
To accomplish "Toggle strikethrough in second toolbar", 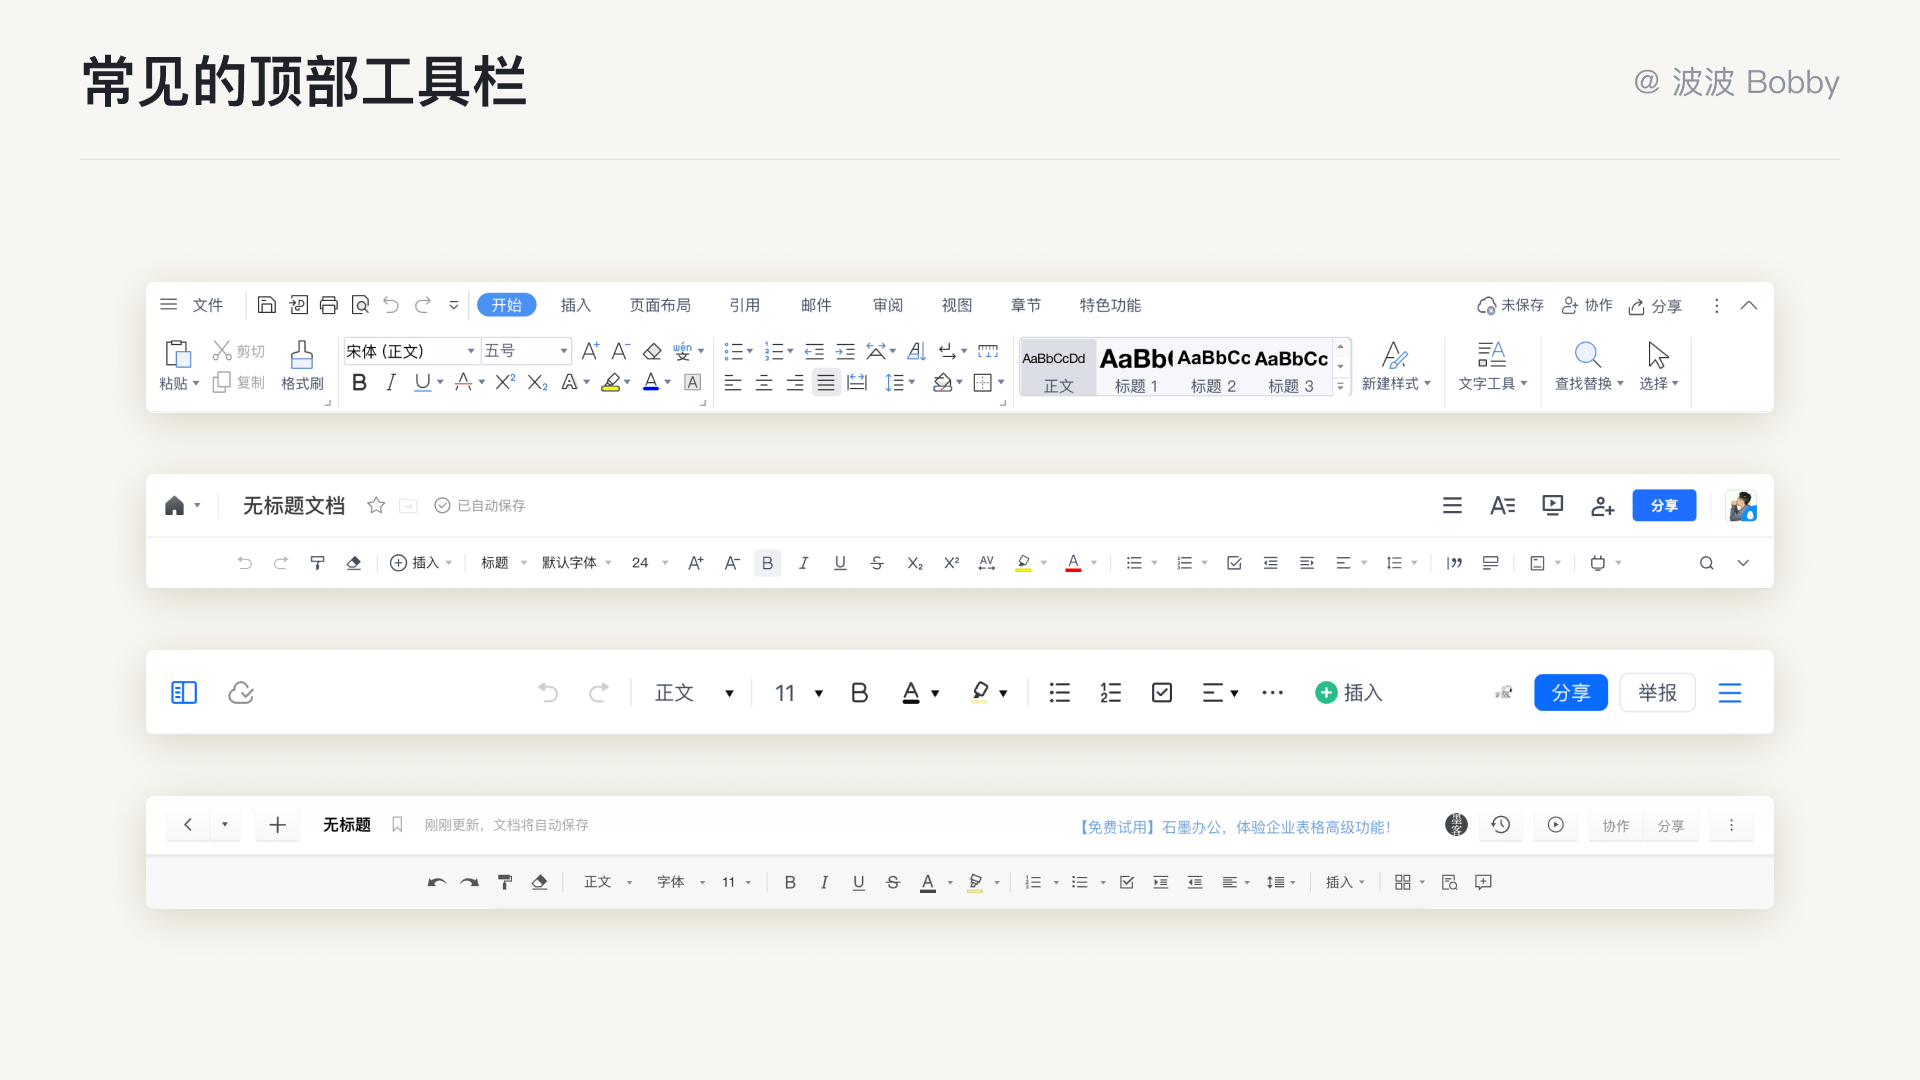I will pyautogui.click(x=877, y=563).
